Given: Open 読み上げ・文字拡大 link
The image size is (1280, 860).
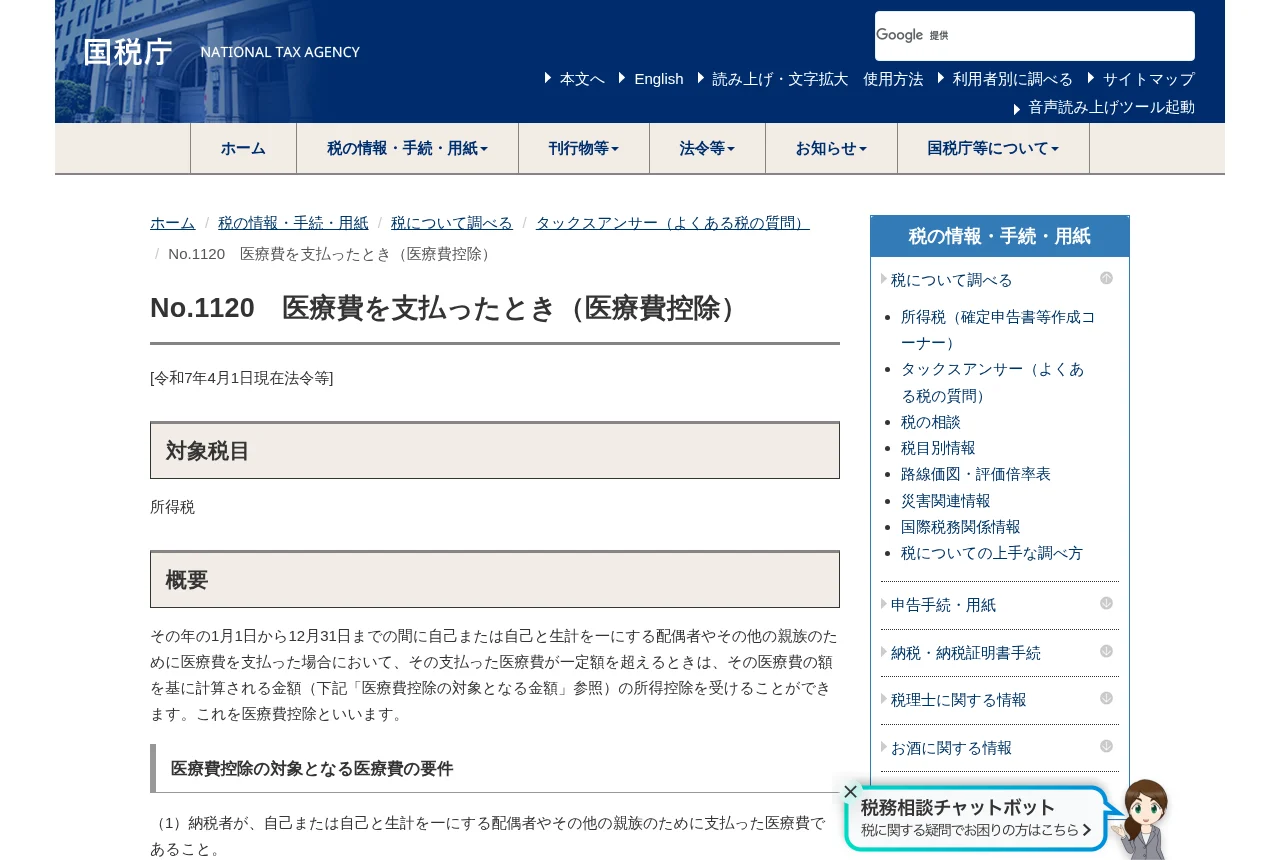Looking at the screenshot, I should click(780, 79).
